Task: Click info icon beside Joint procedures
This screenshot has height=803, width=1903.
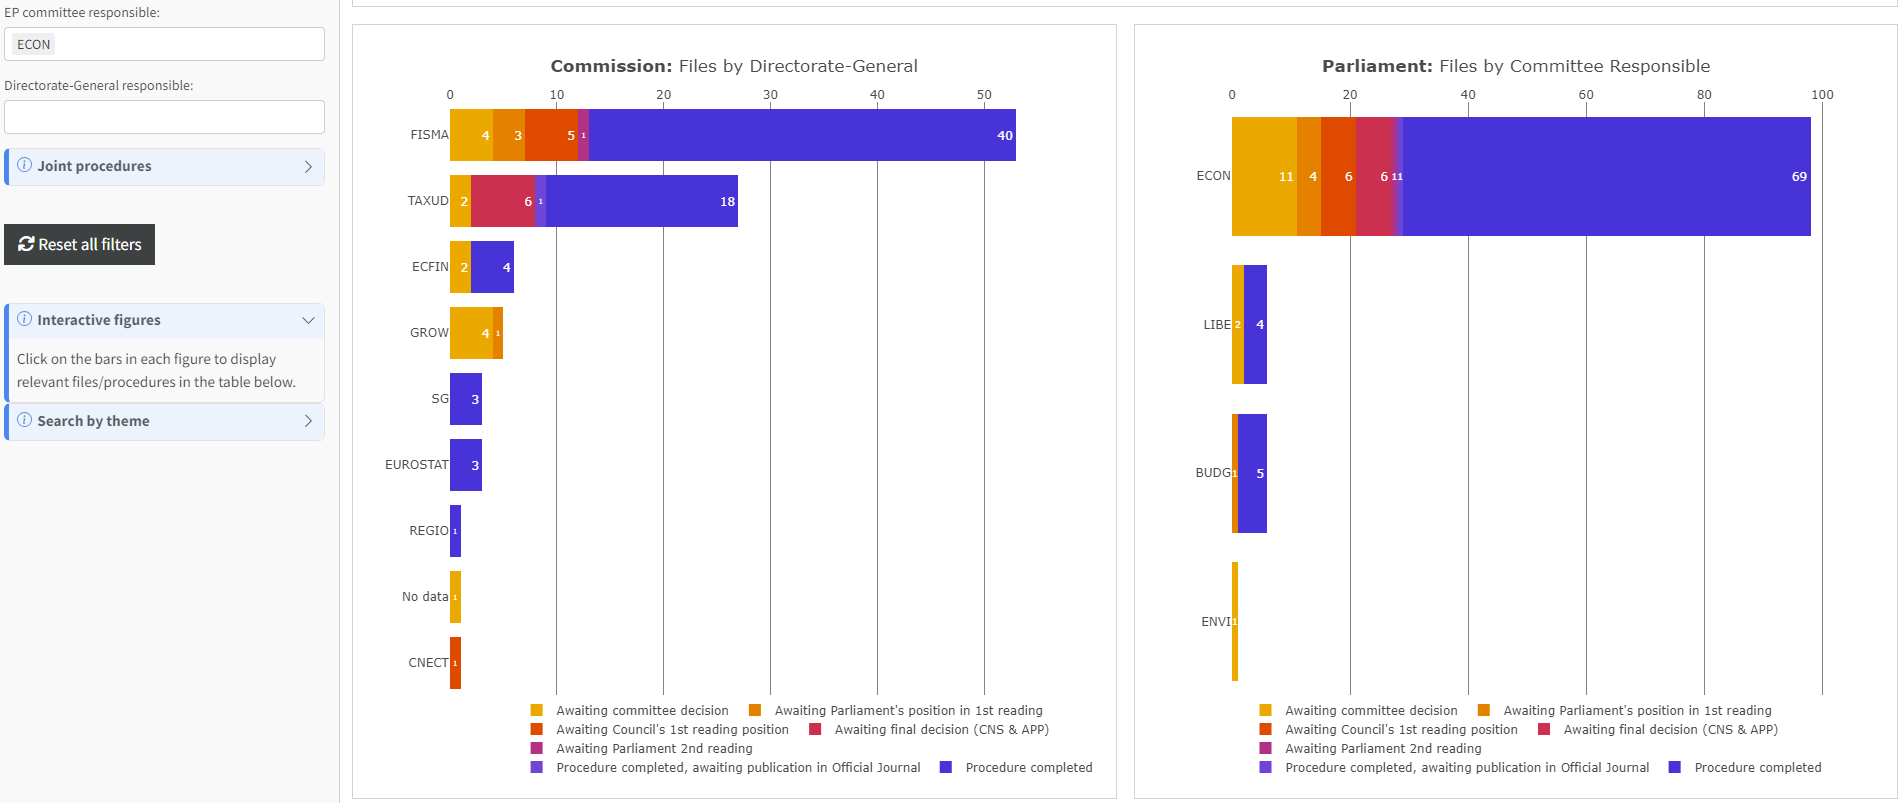Action: (x=25, y=165)
